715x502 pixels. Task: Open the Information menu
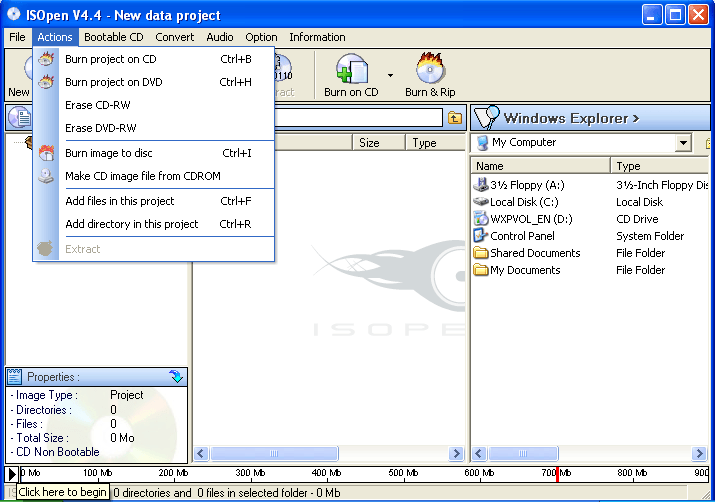pos(317,37)
